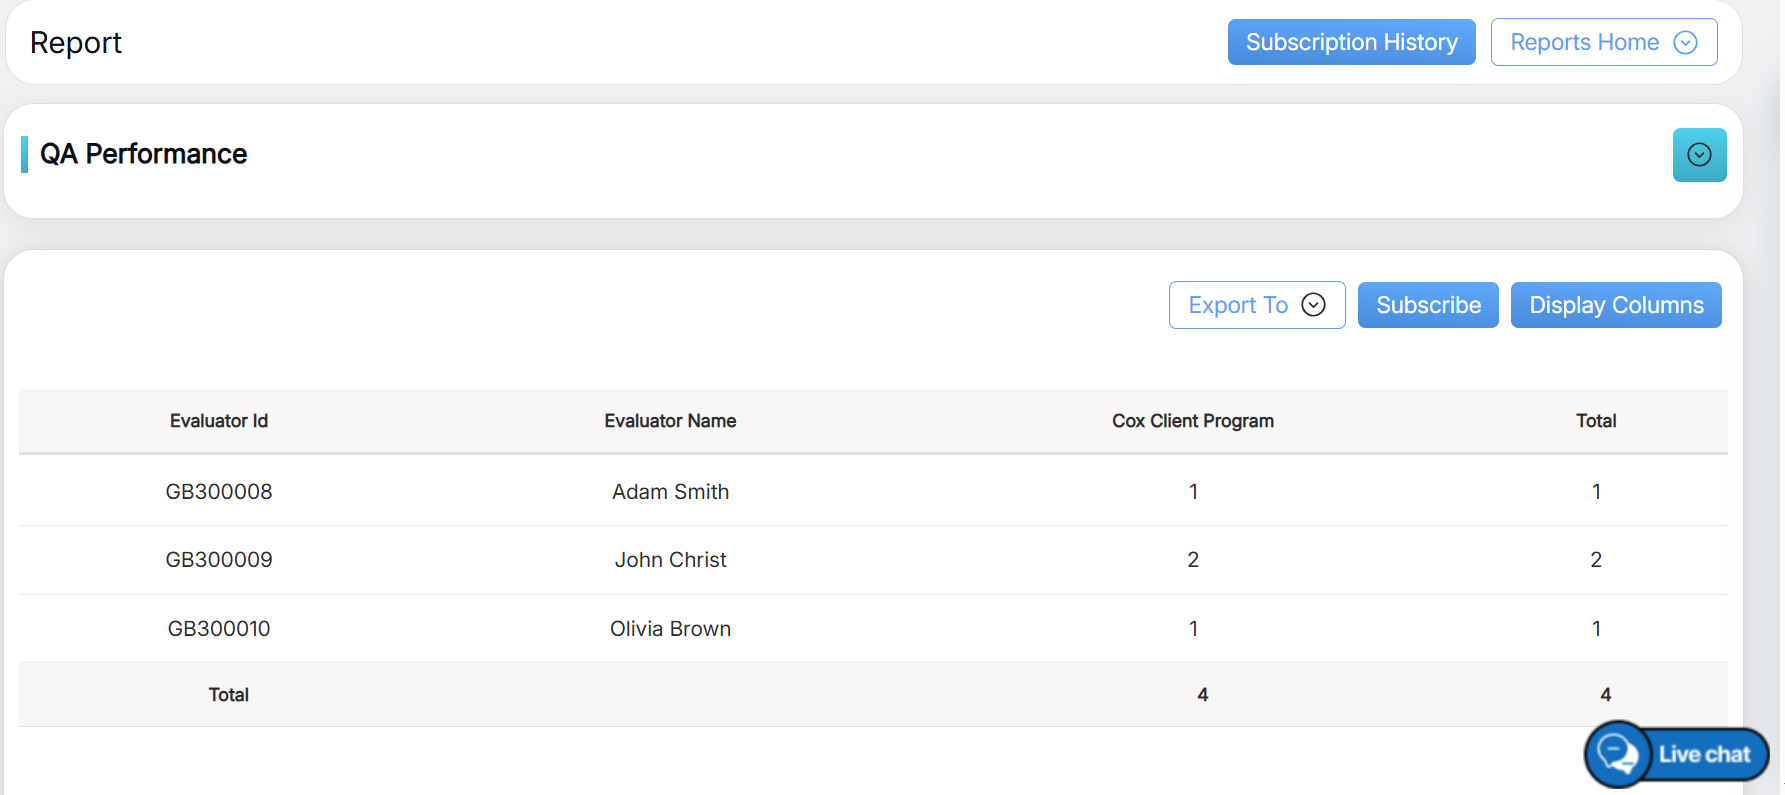Click on John Christ in the table

(670, 560)
